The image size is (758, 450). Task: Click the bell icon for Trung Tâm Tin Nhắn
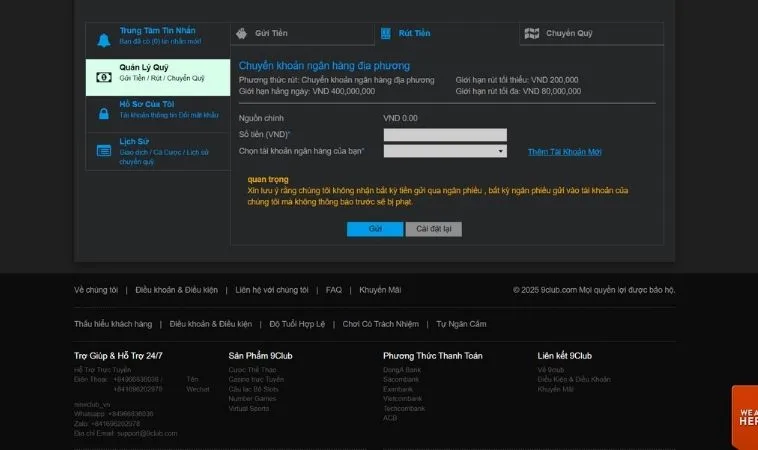click(104, 40)
